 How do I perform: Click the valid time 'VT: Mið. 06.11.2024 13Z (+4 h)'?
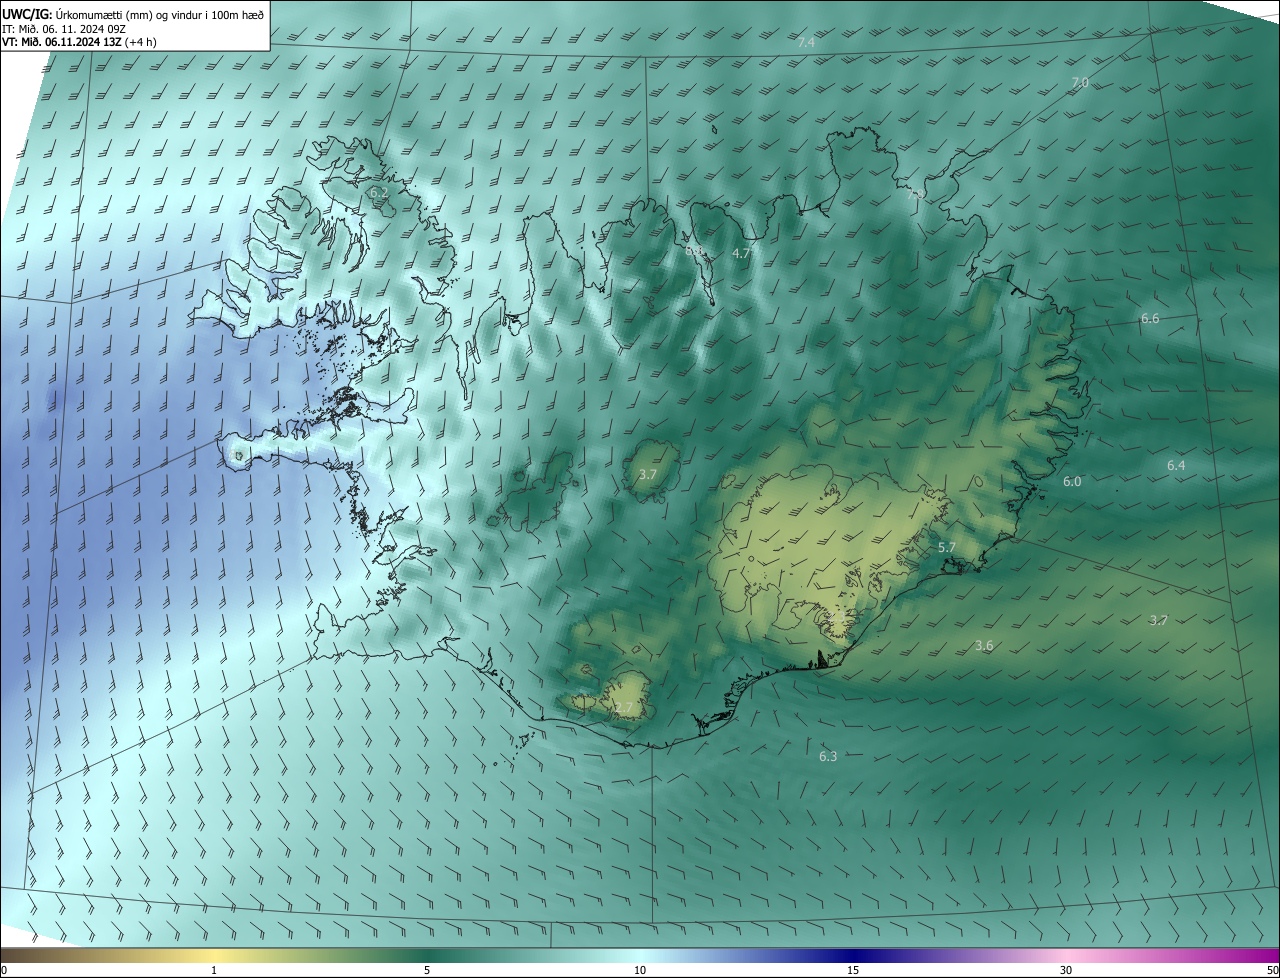(x=79, y=42)
